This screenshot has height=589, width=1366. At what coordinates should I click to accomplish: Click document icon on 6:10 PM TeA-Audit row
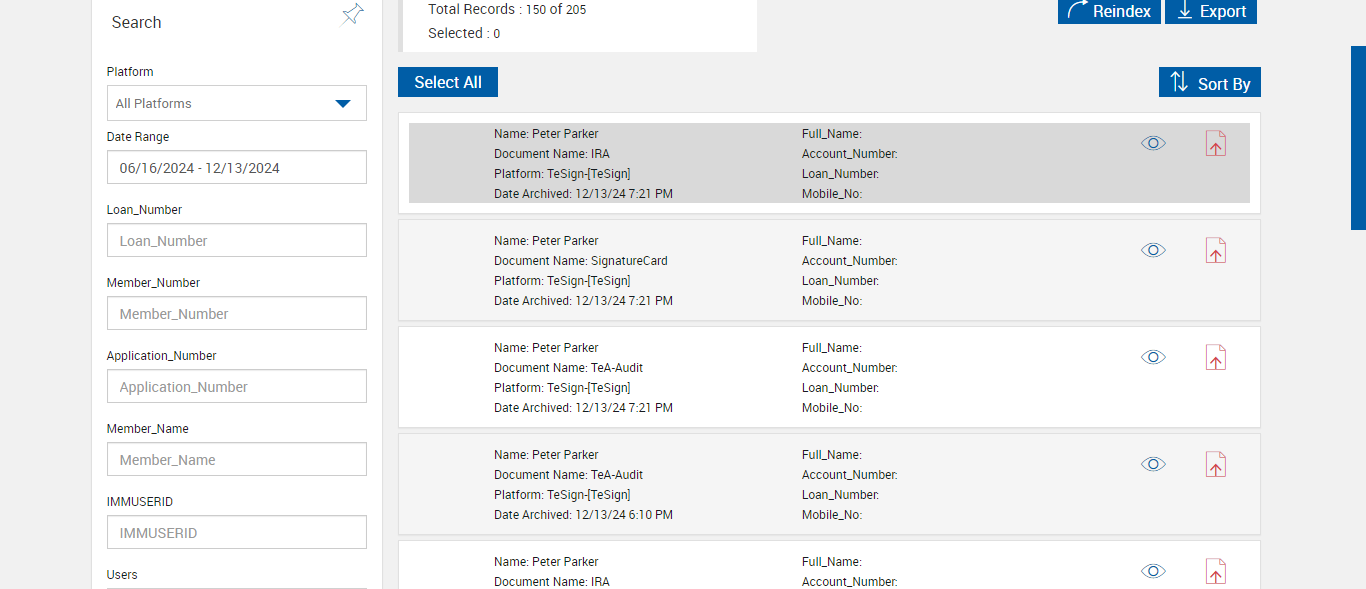[1215, 465]
